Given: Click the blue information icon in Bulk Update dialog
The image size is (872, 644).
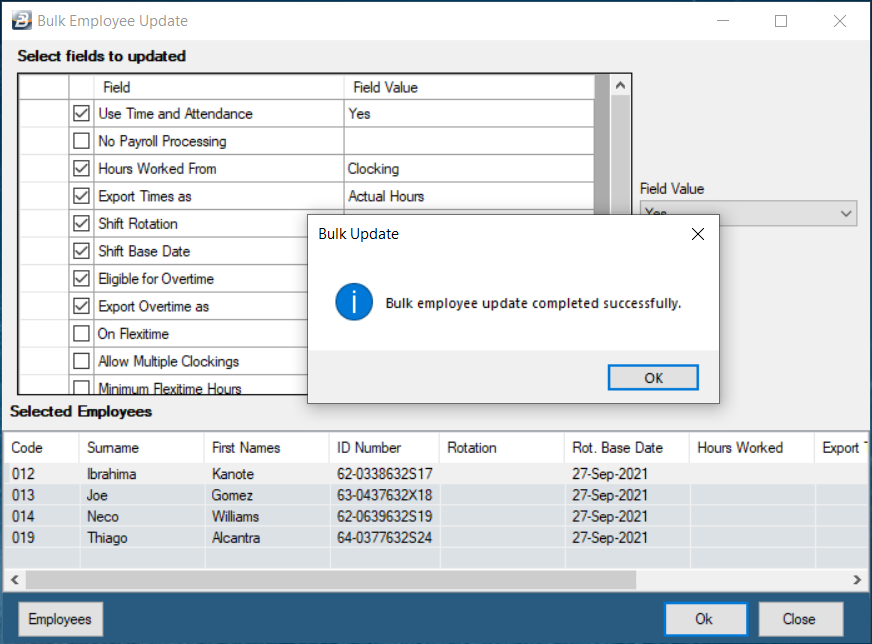Looking at the screenshot, I should tap(354, 302).
